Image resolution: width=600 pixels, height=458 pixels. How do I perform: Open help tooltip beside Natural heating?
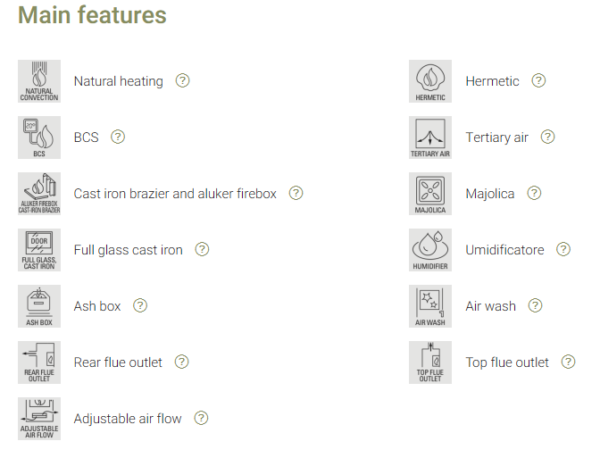click(x=182, y=81)
